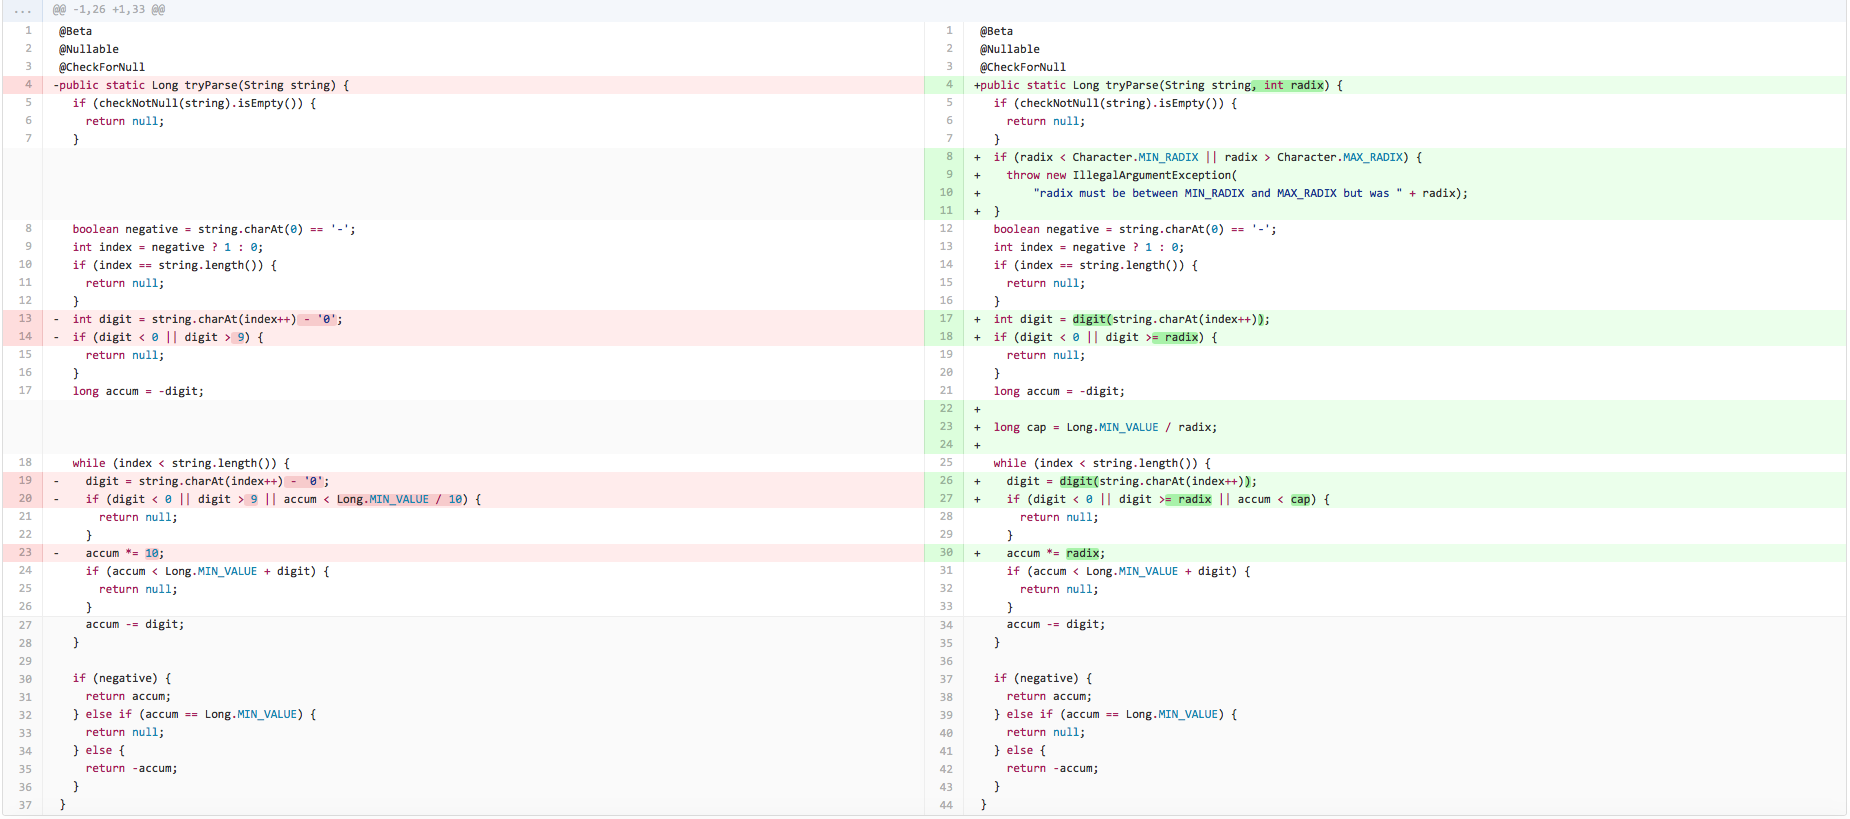
Task: Click added line number 8 with radix check
Action: pos(948,157)
